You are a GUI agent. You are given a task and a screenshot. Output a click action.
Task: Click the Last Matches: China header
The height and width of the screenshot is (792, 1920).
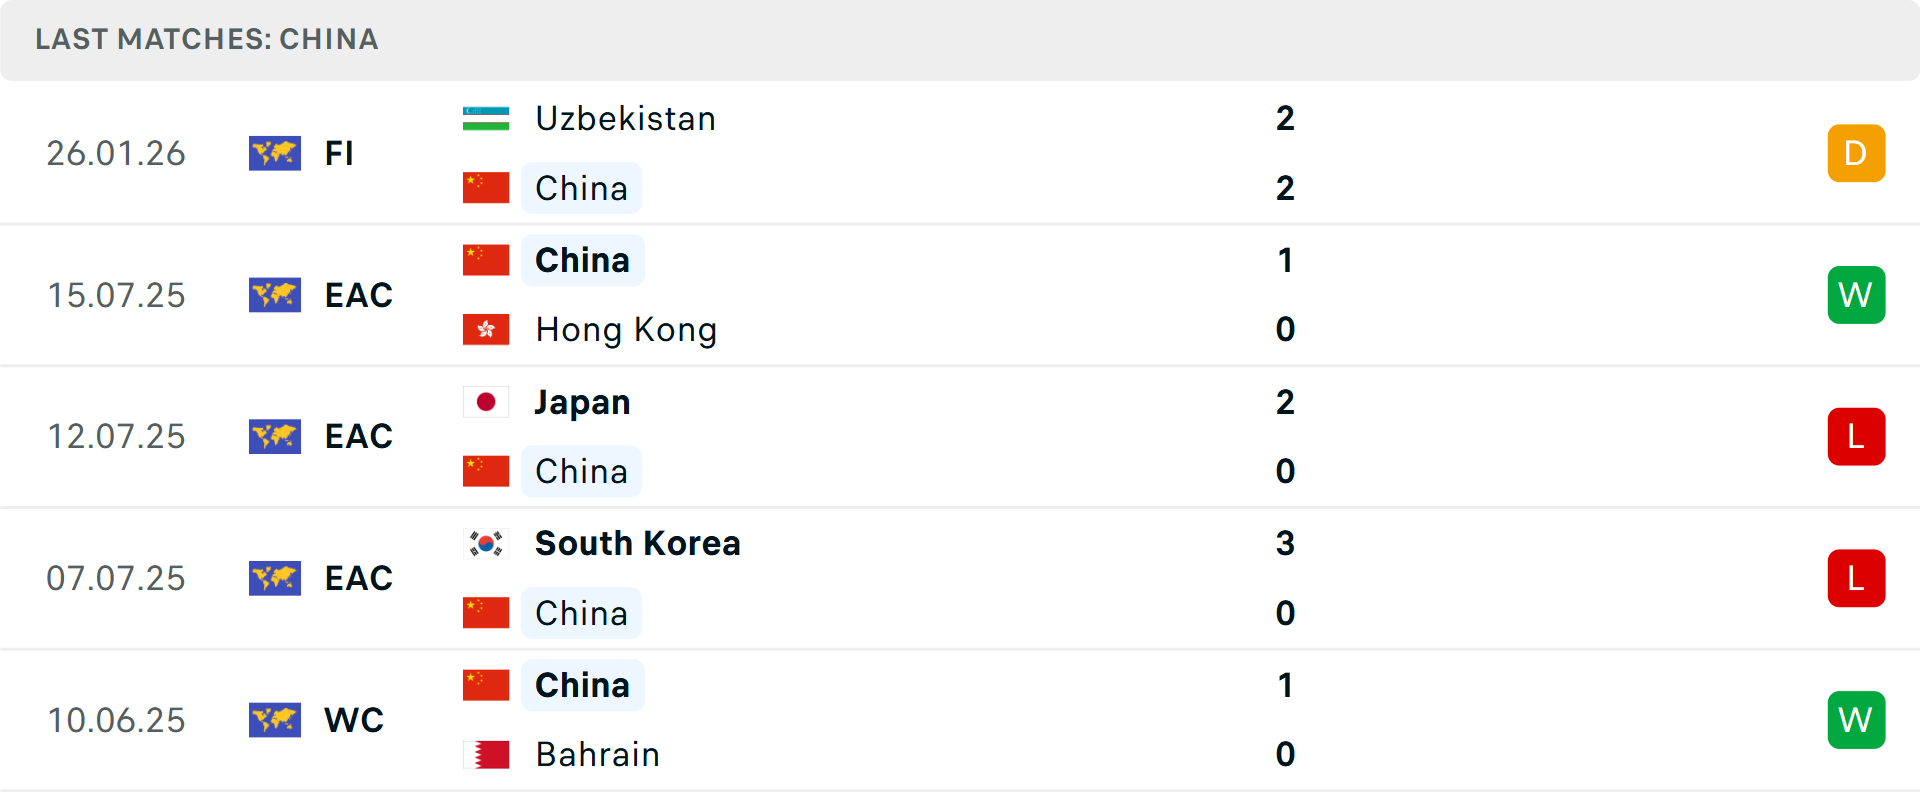point(207,39)
